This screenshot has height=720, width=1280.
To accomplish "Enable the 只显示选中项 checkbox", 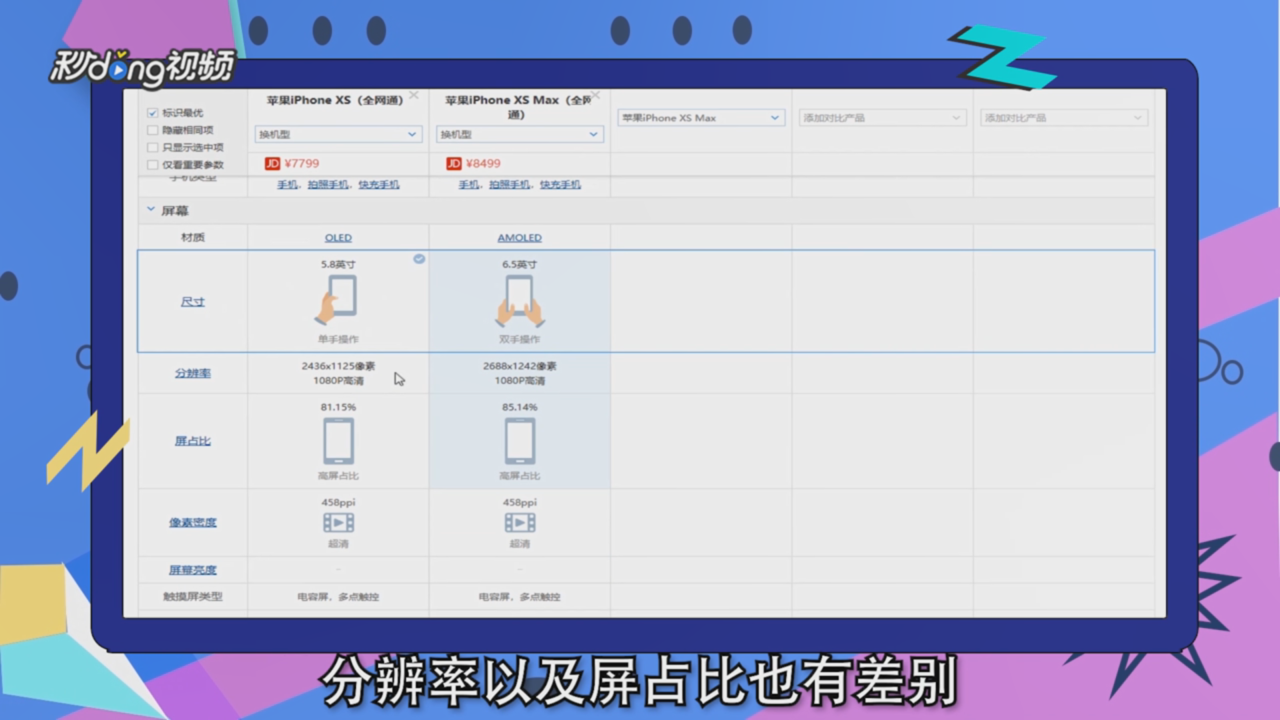I will [x=153, y=147].
